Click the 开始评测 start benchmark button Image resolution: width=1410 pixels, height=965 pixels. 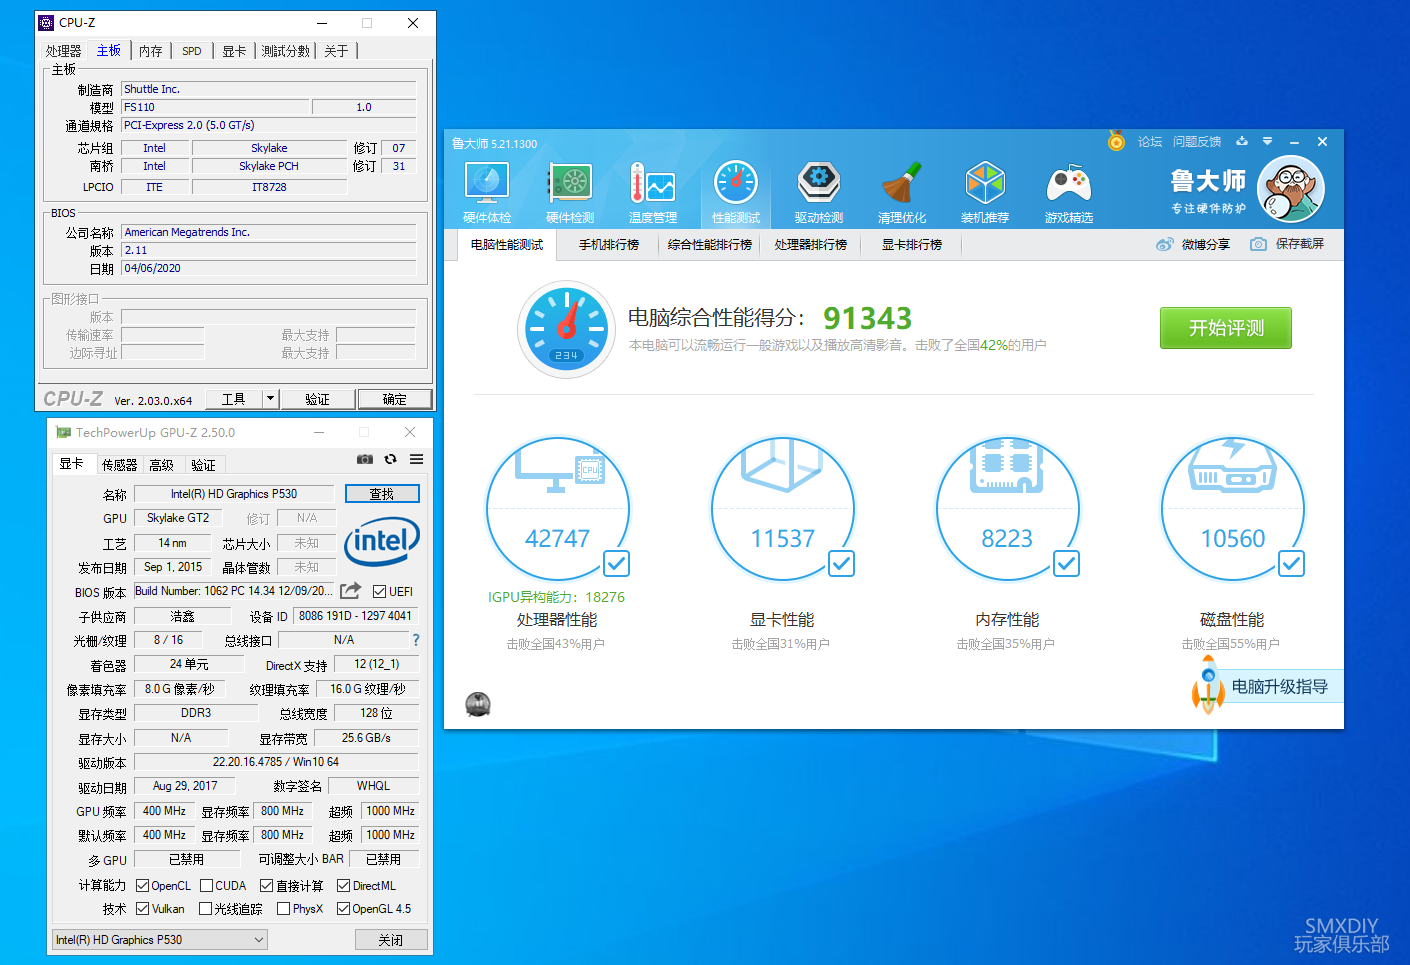(x=1226, y=328)
